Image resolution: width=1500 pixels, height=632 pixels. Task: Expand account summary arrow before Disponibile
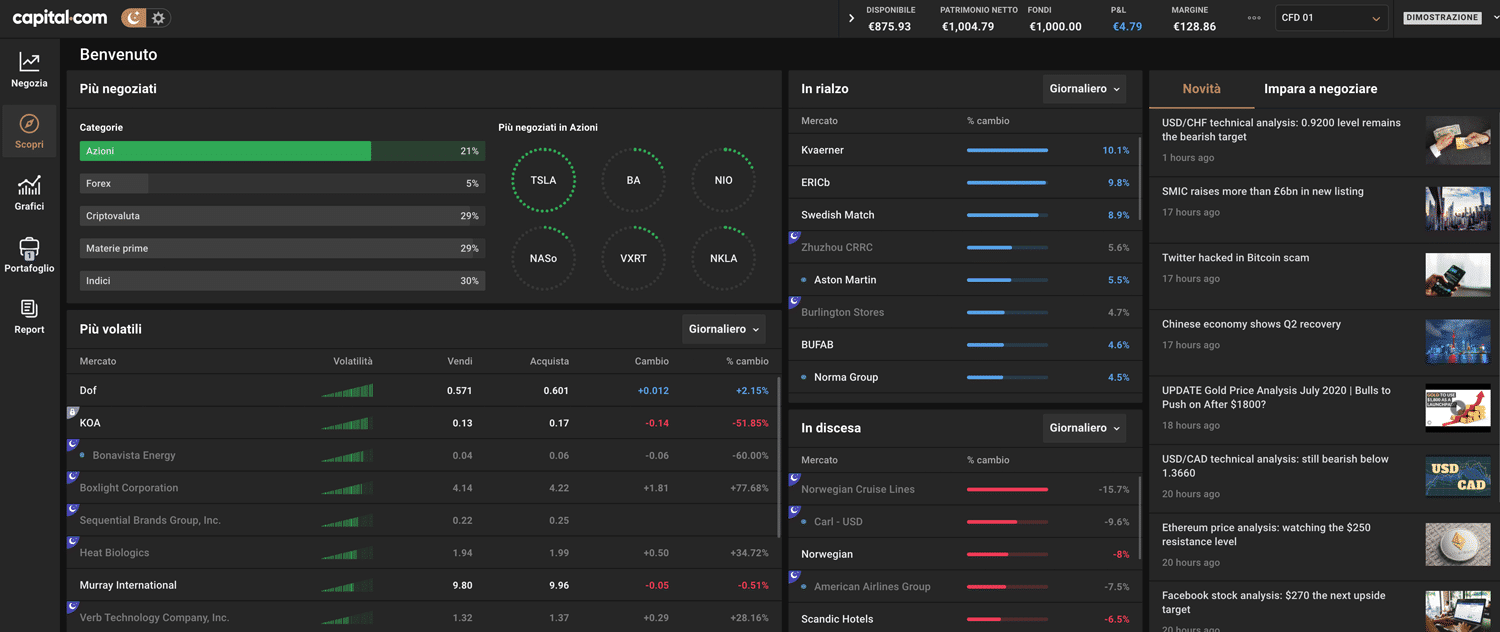click(x=851, y=18)
